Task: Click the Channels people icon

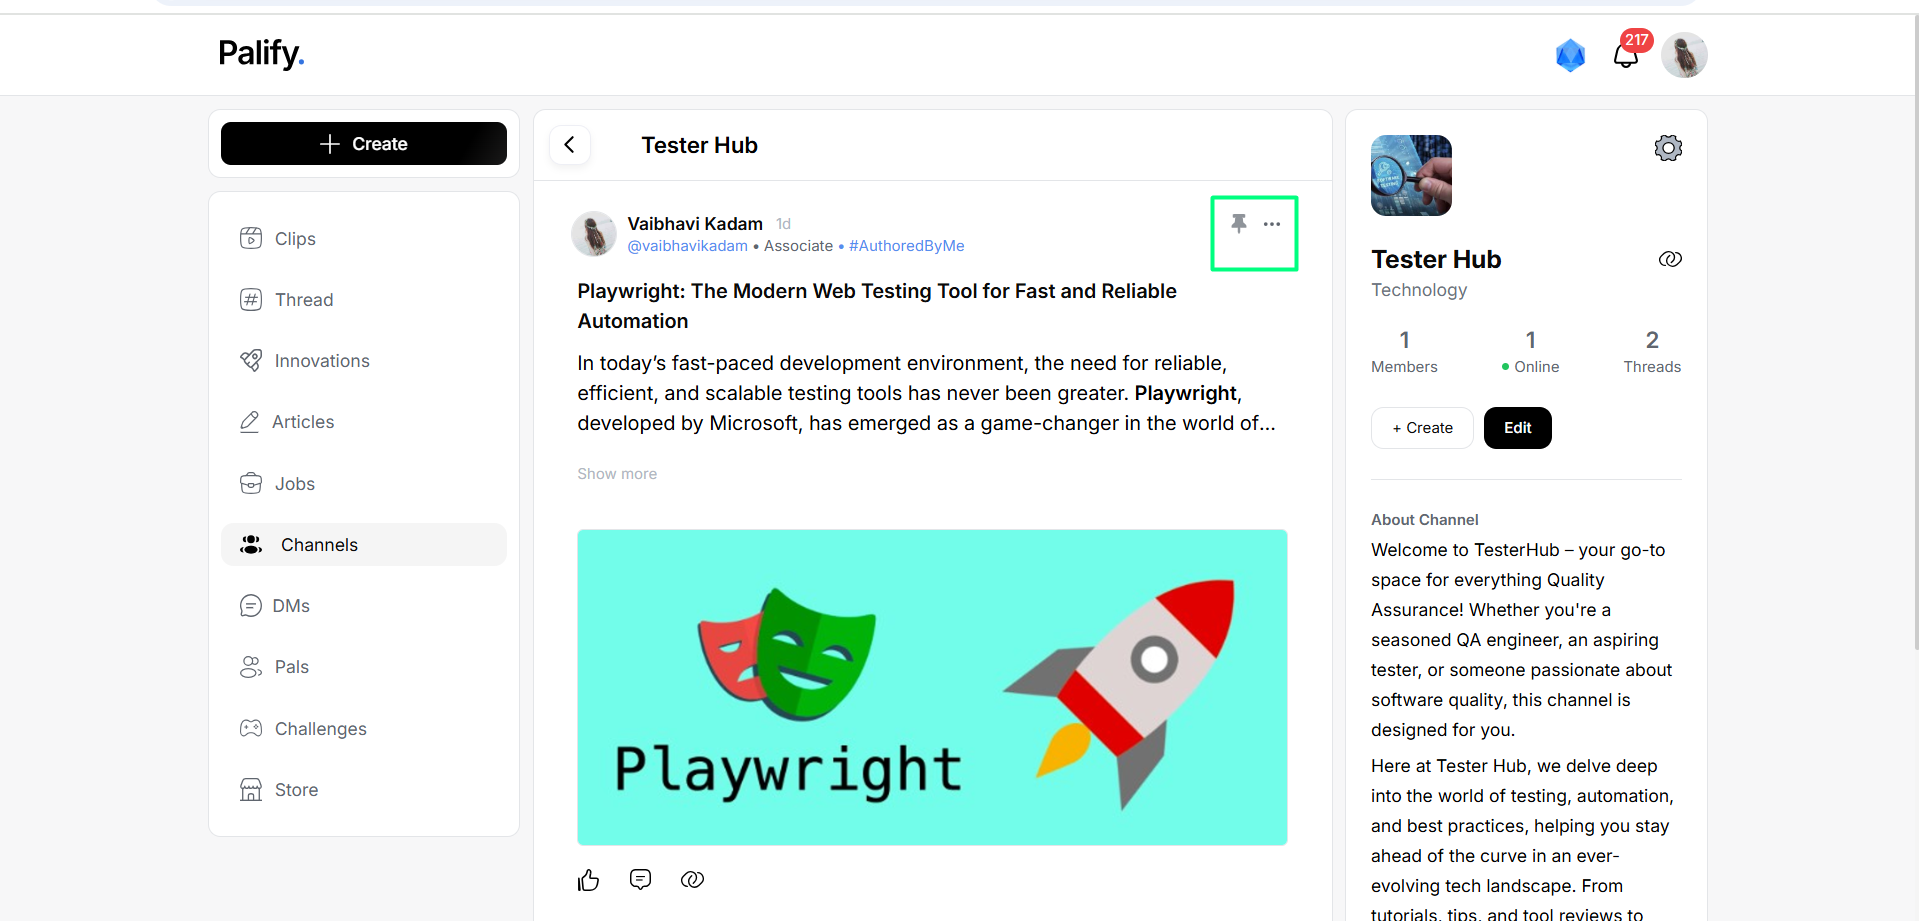Action: coord(251,545)
